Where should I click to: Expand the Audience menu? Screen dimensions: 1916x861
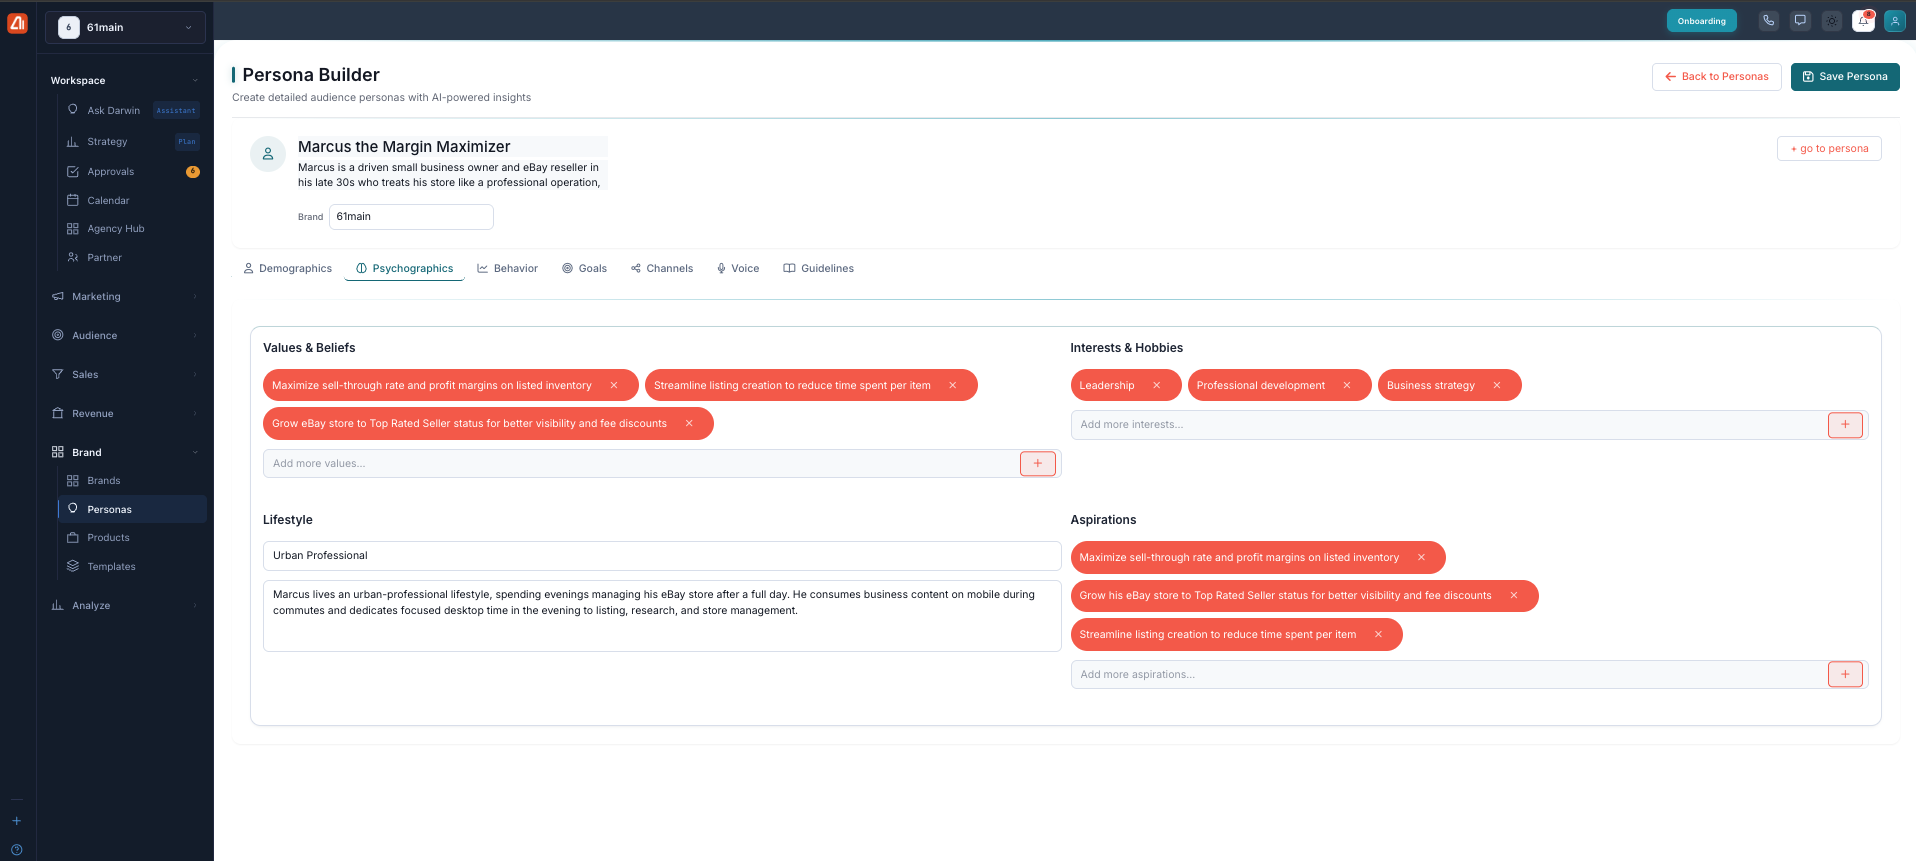click(125, 336)
